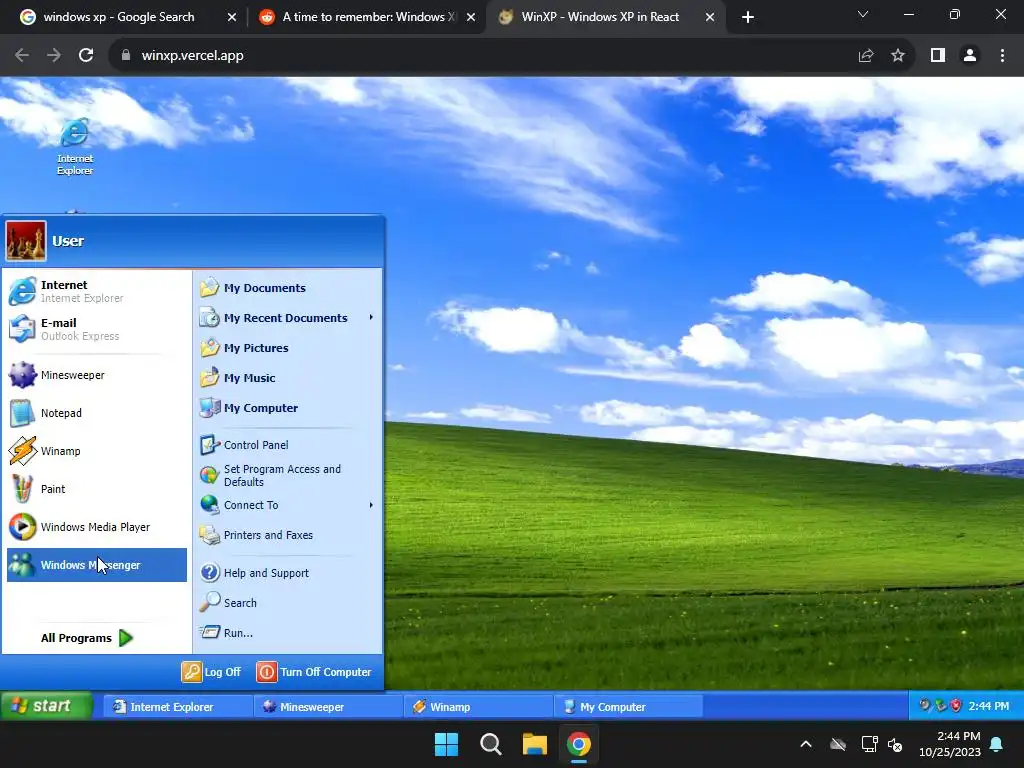
Task: Click the red shield XP tray icon
Action: pos(956,705)
